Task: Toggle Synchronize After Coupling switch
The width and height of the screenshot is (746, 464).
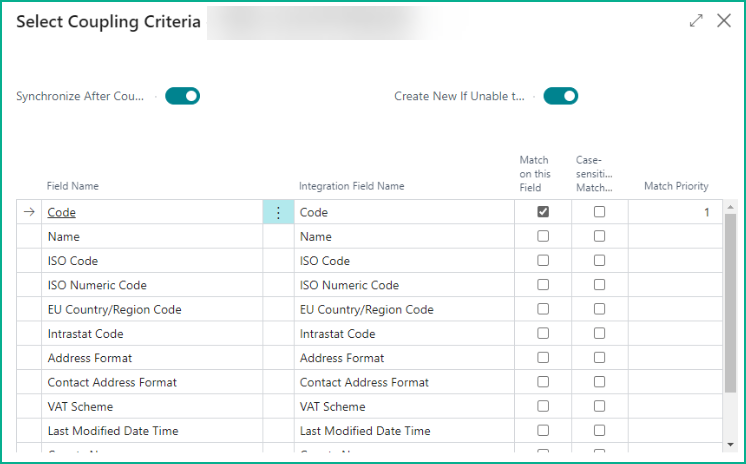Action: click(x=182, y=96)
